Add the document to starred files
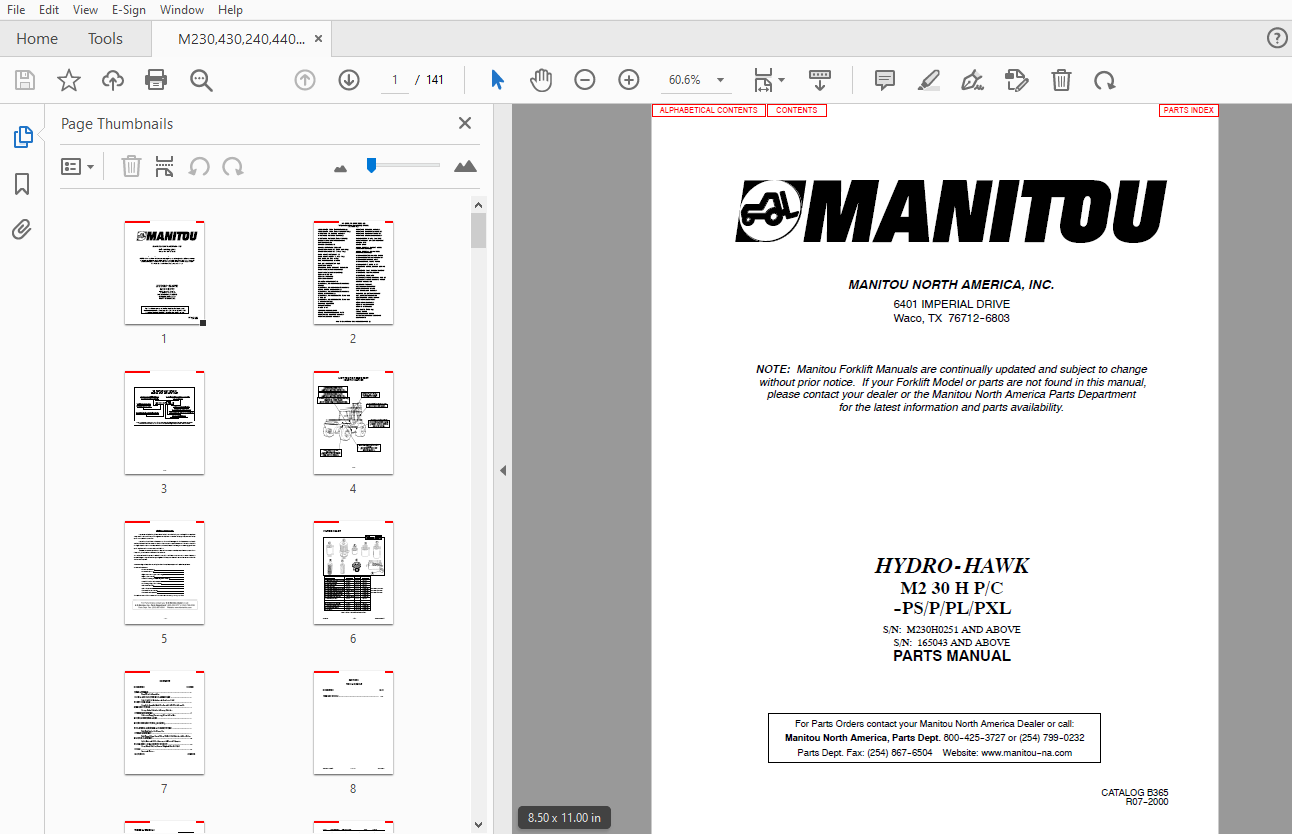The image size is (1292, 834). pyautogui.click(x=69, y=80)
